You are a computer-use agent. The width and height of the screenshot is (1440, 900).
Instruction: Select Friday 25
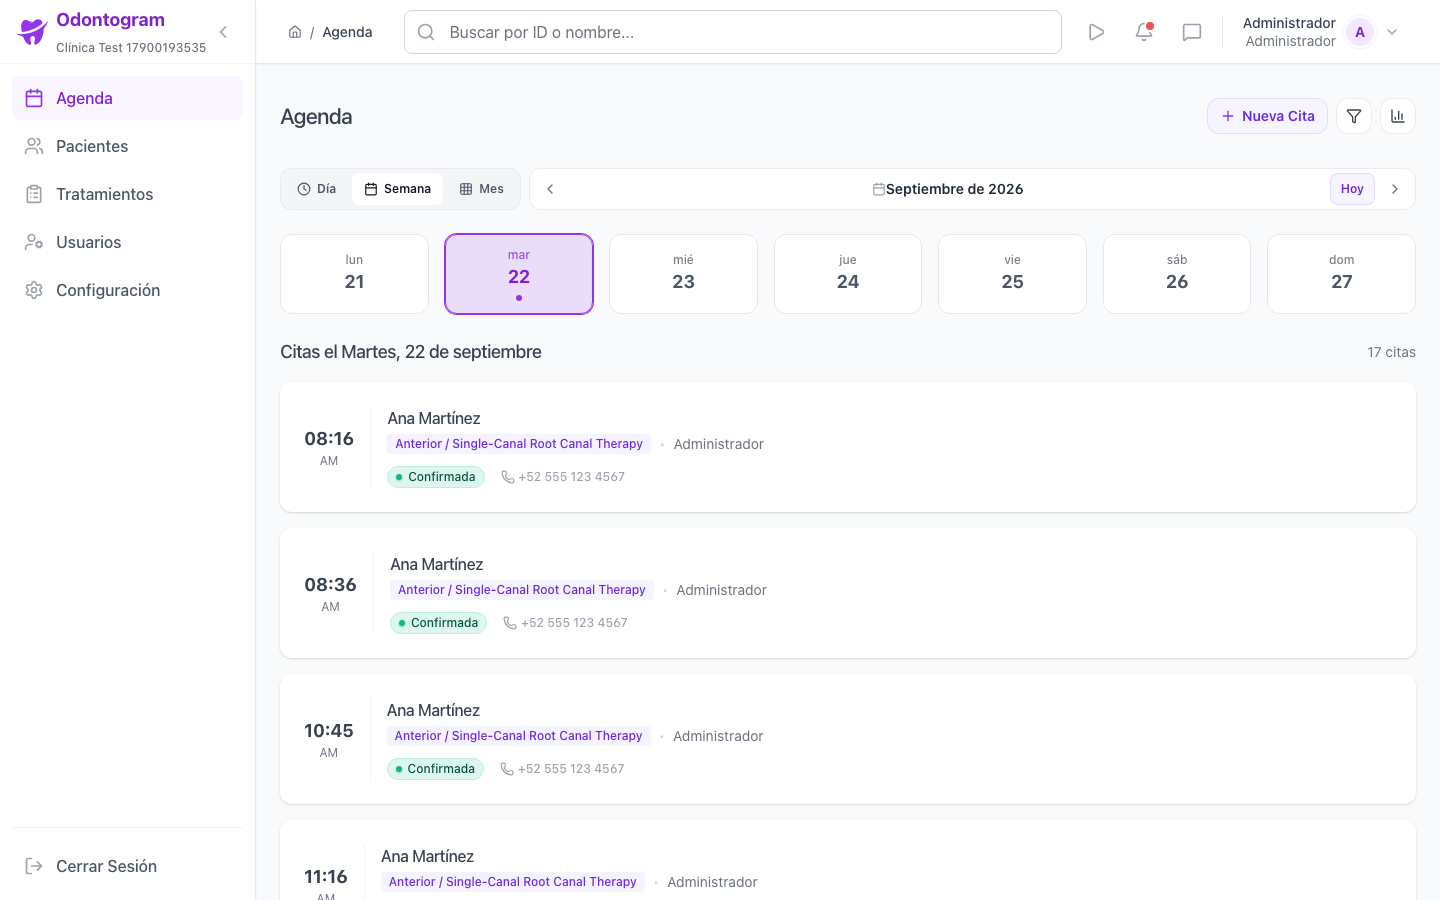pos(1012,274)
